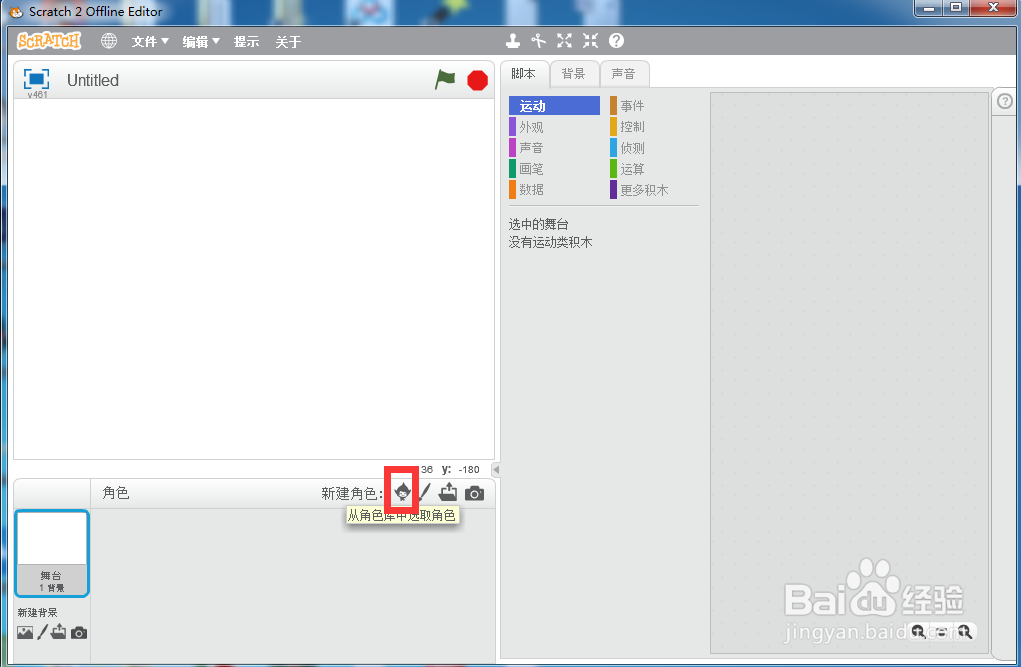Select the 数据 block category
Viewport: 1021px width, 667px height.
(554, 190)
